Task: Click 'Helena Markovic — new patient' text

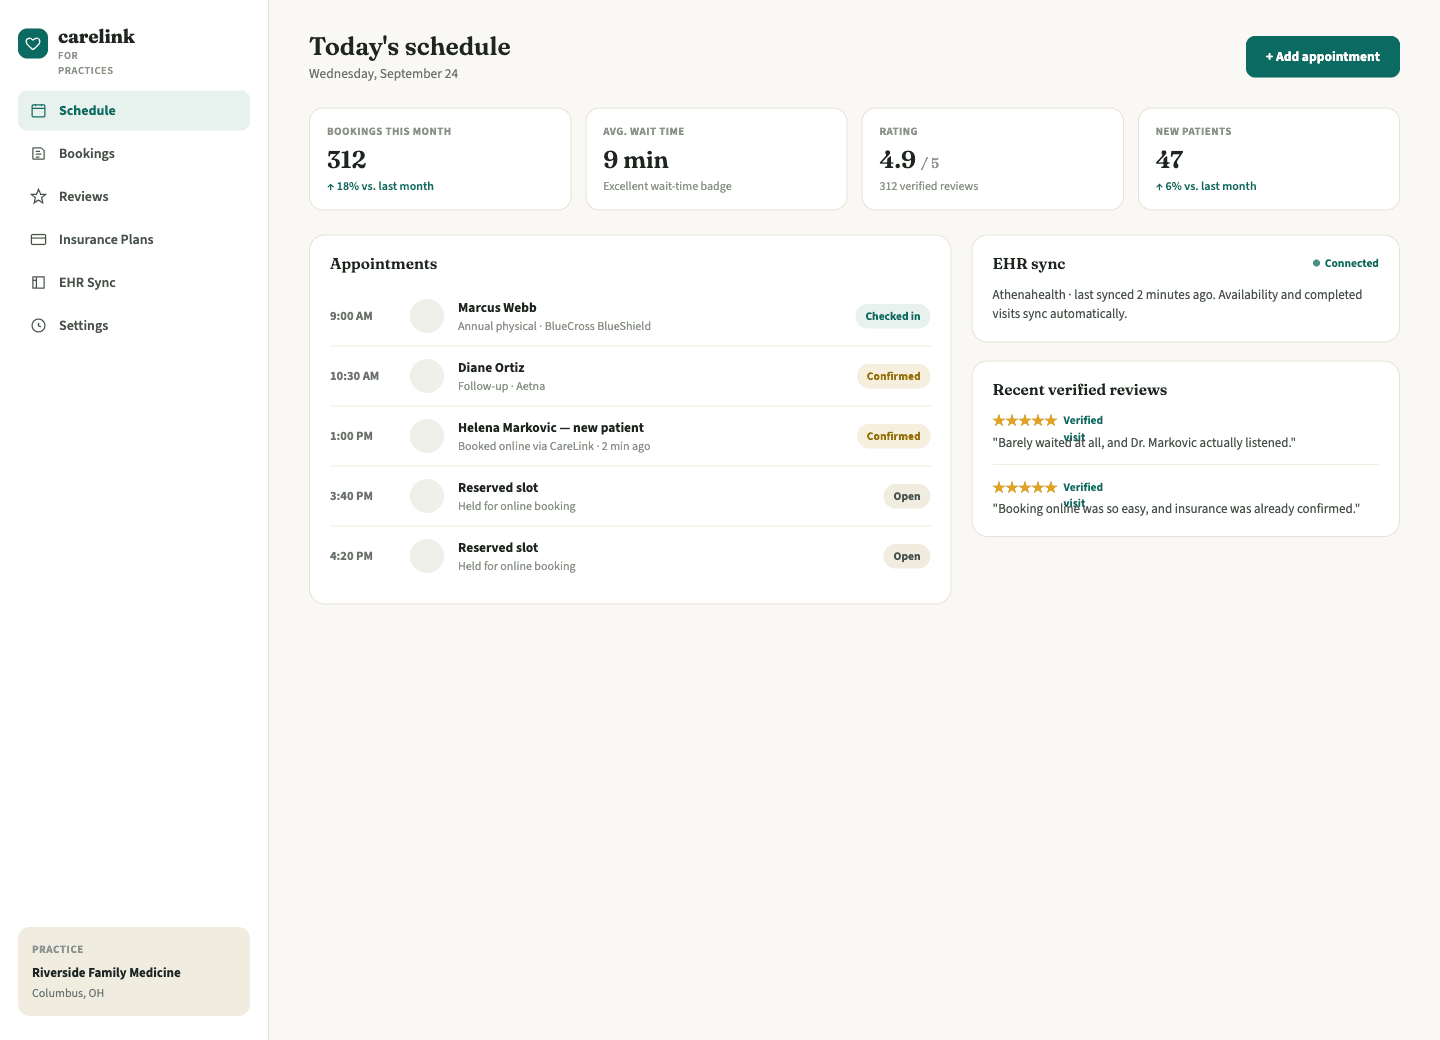Action: [551, 428]
